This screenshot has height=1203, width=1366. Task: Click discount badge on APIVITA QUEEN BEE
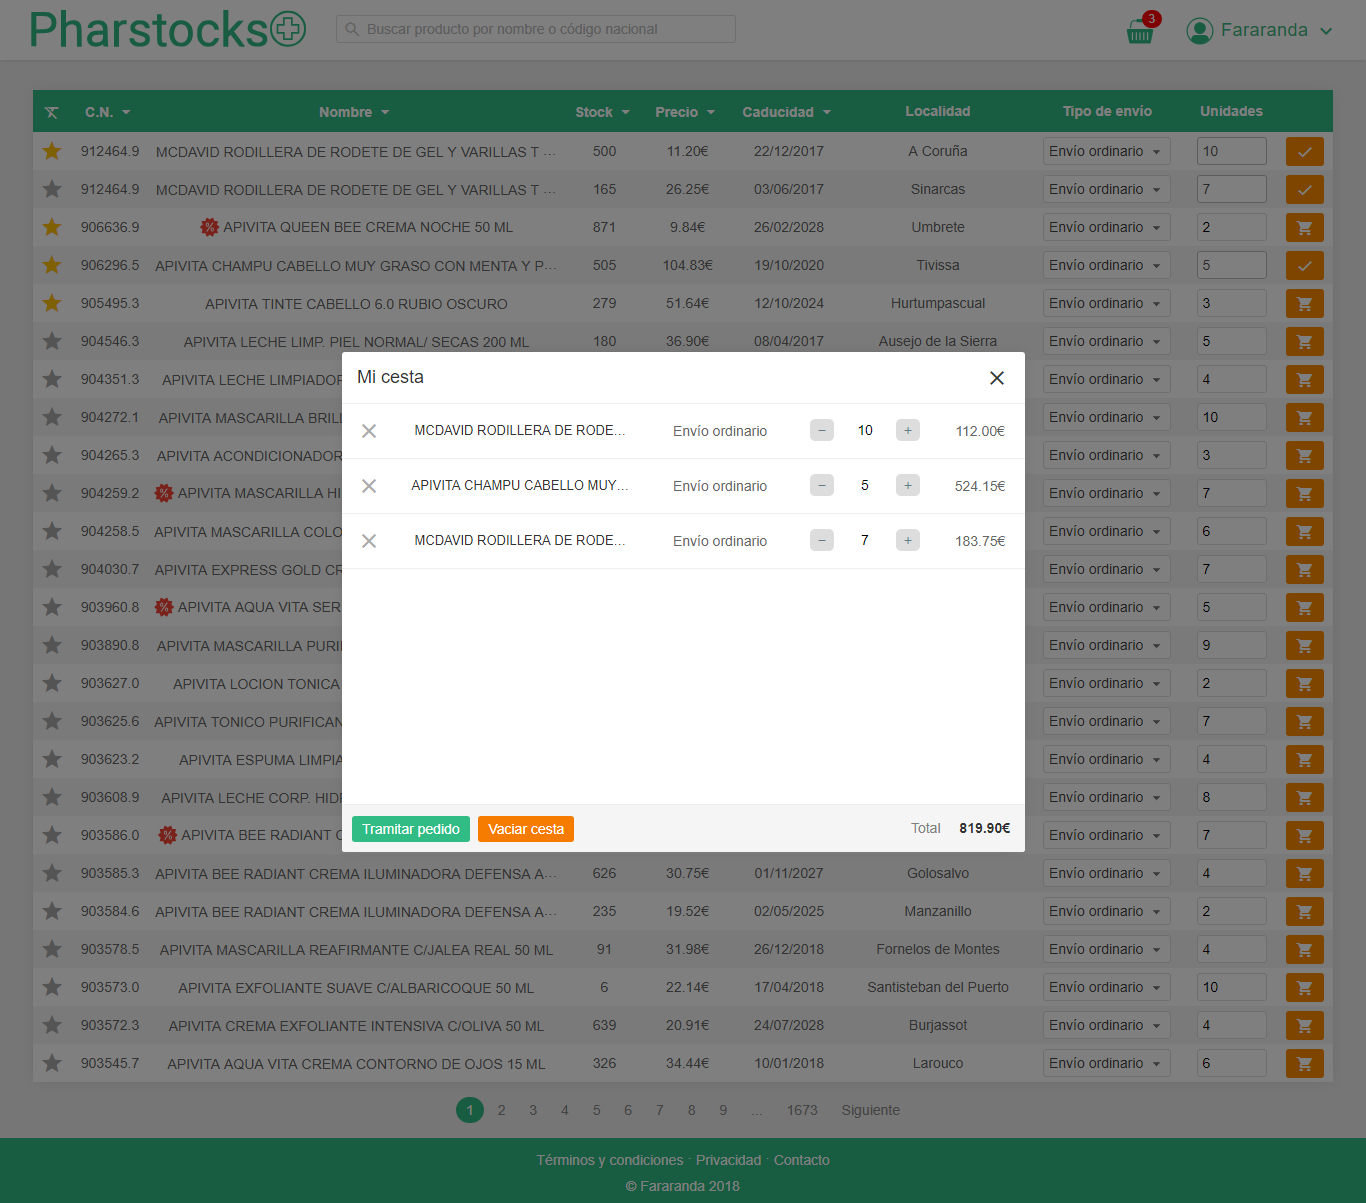coord(209,227)
